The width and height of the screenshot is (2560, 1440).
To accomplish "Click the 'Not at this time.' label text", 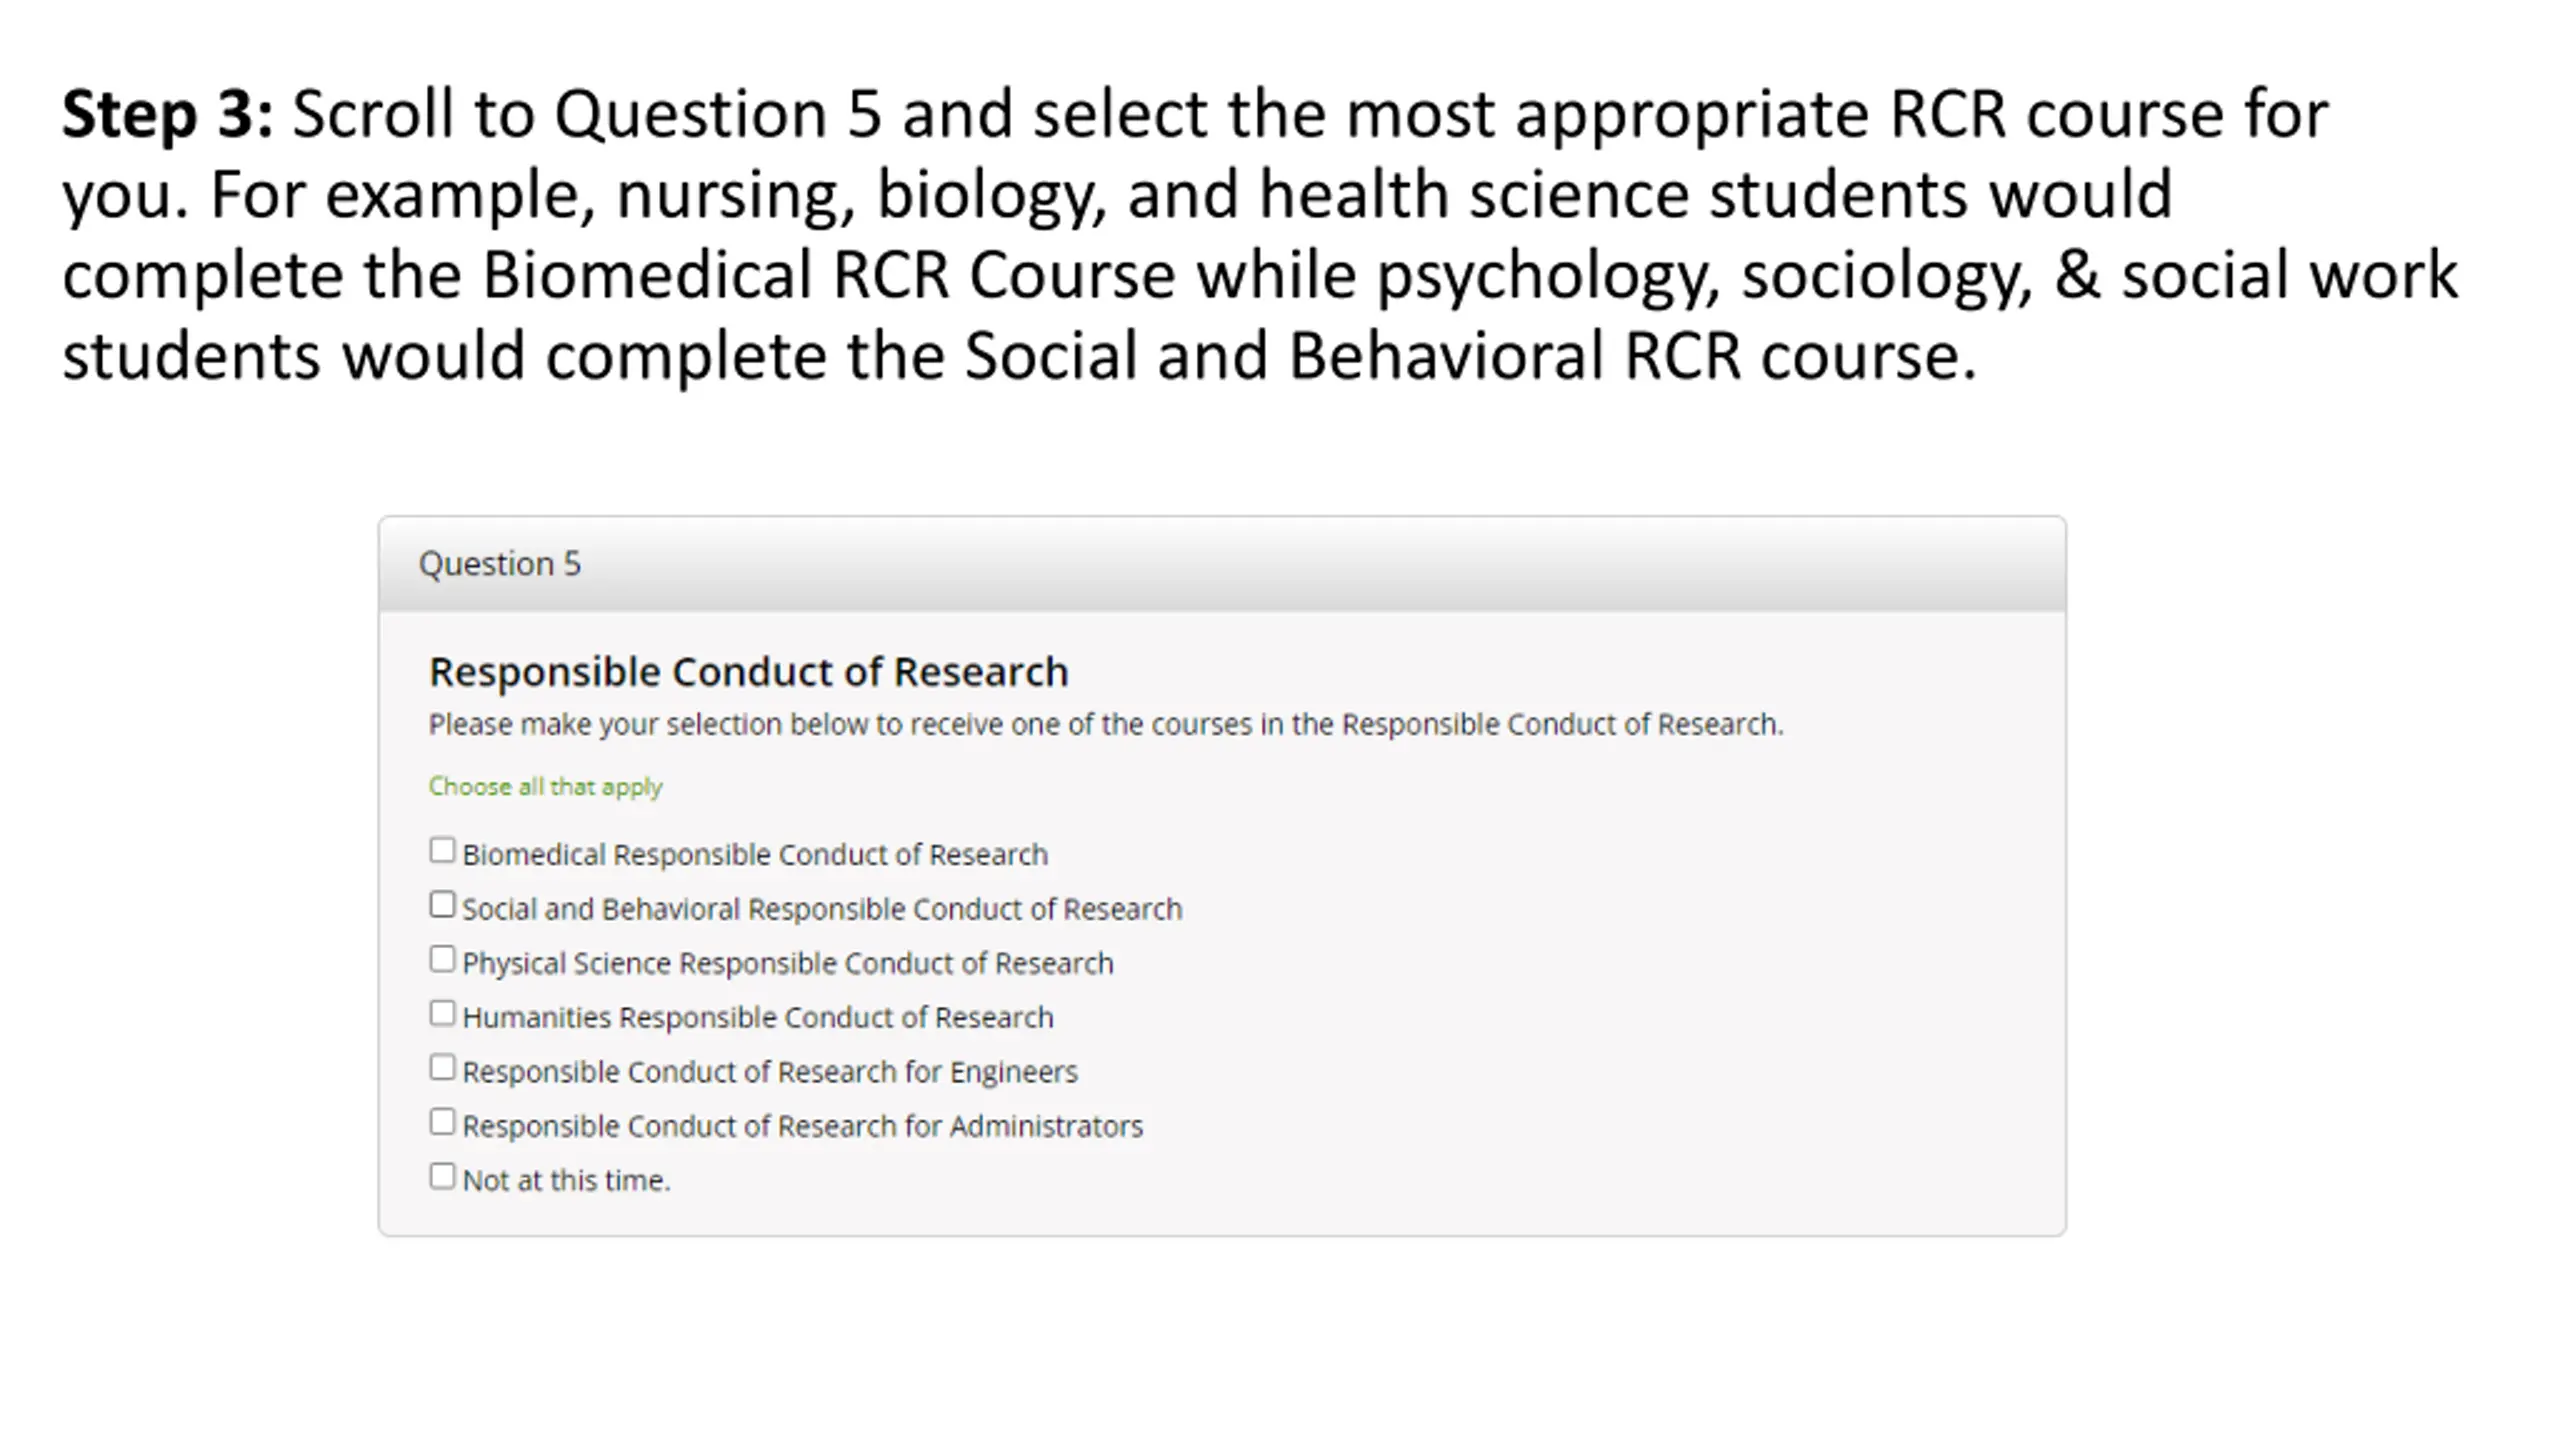I will [x=566, y=1180].
